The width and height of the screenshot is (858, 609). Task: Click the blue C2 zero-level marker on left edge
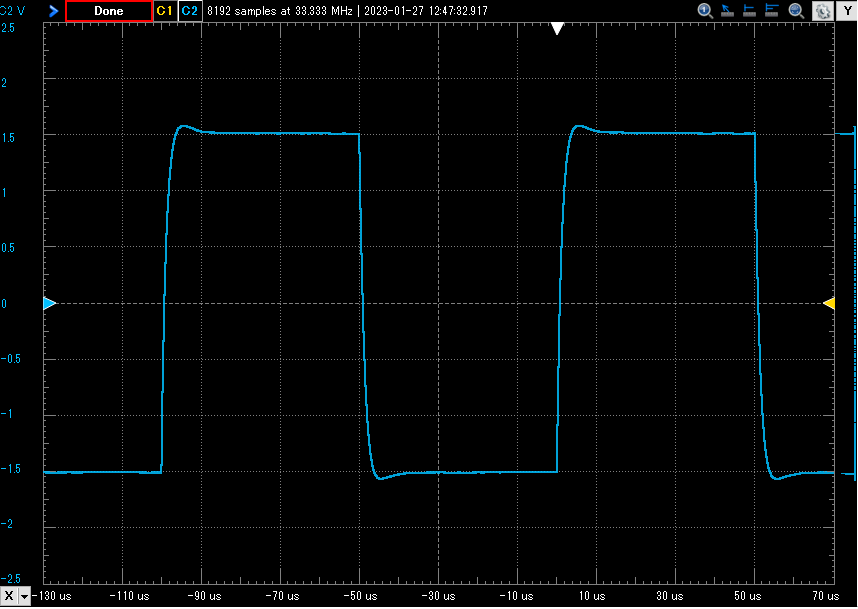pos(49,303)
